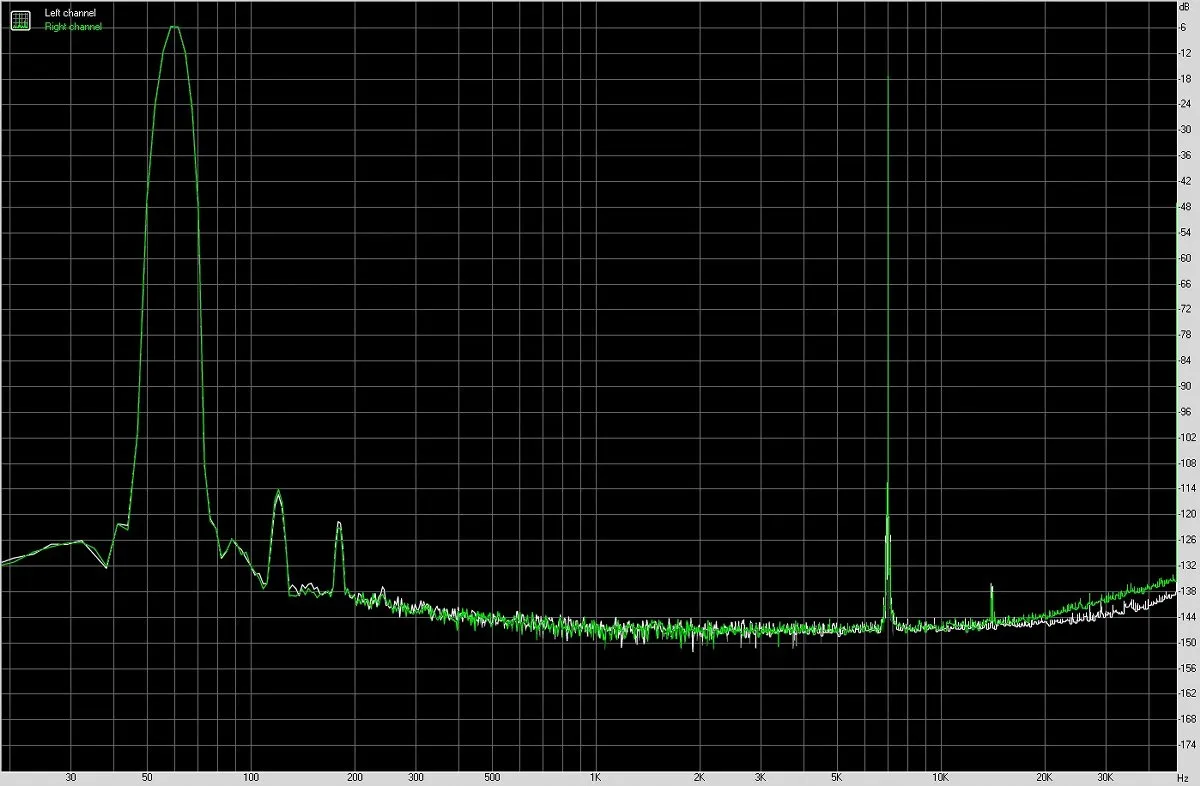Click the 3K frequency axis label

click(760, 776)
